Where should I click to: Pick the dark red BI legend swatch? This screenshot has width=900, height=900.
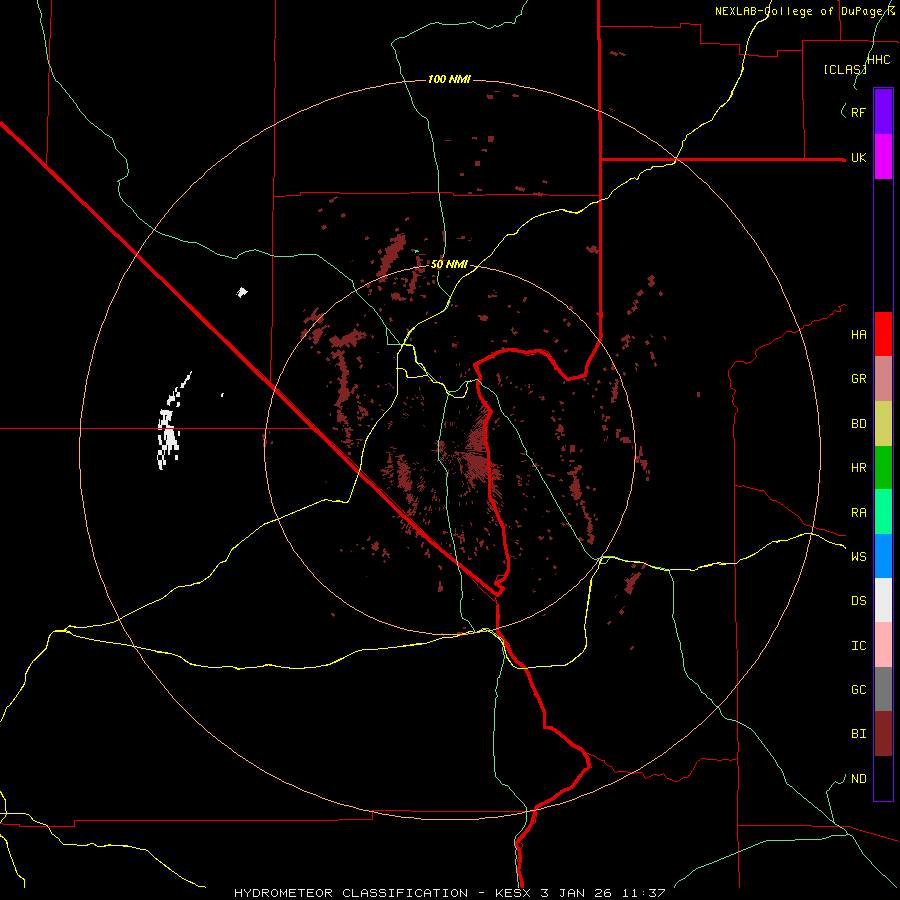[883, 734]
